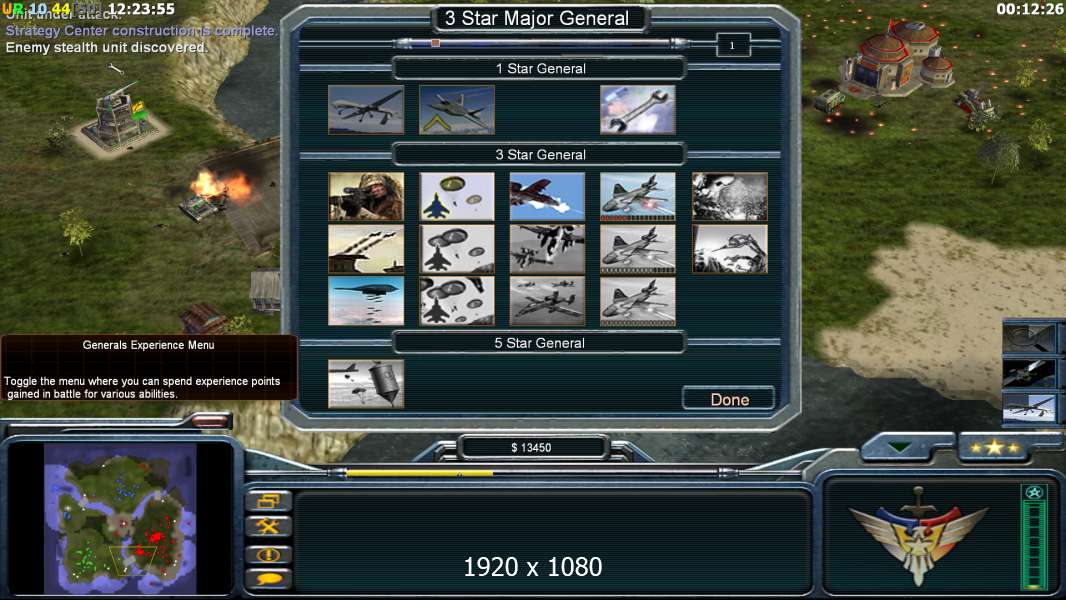Jump to the alert exclamation beacon button
This screenshot has height=600, width=1066.
click(x=269, y=554)
